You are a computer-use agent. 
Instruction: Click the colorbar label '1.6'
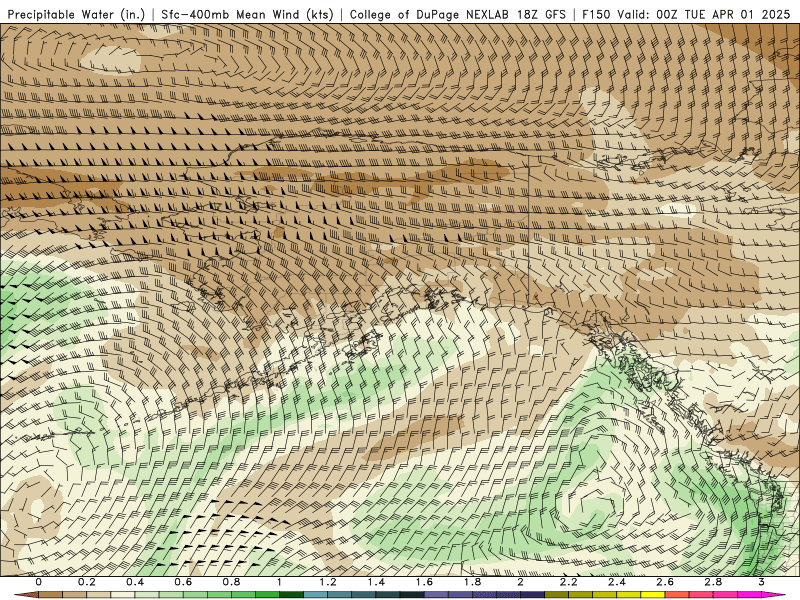[424, 582]
